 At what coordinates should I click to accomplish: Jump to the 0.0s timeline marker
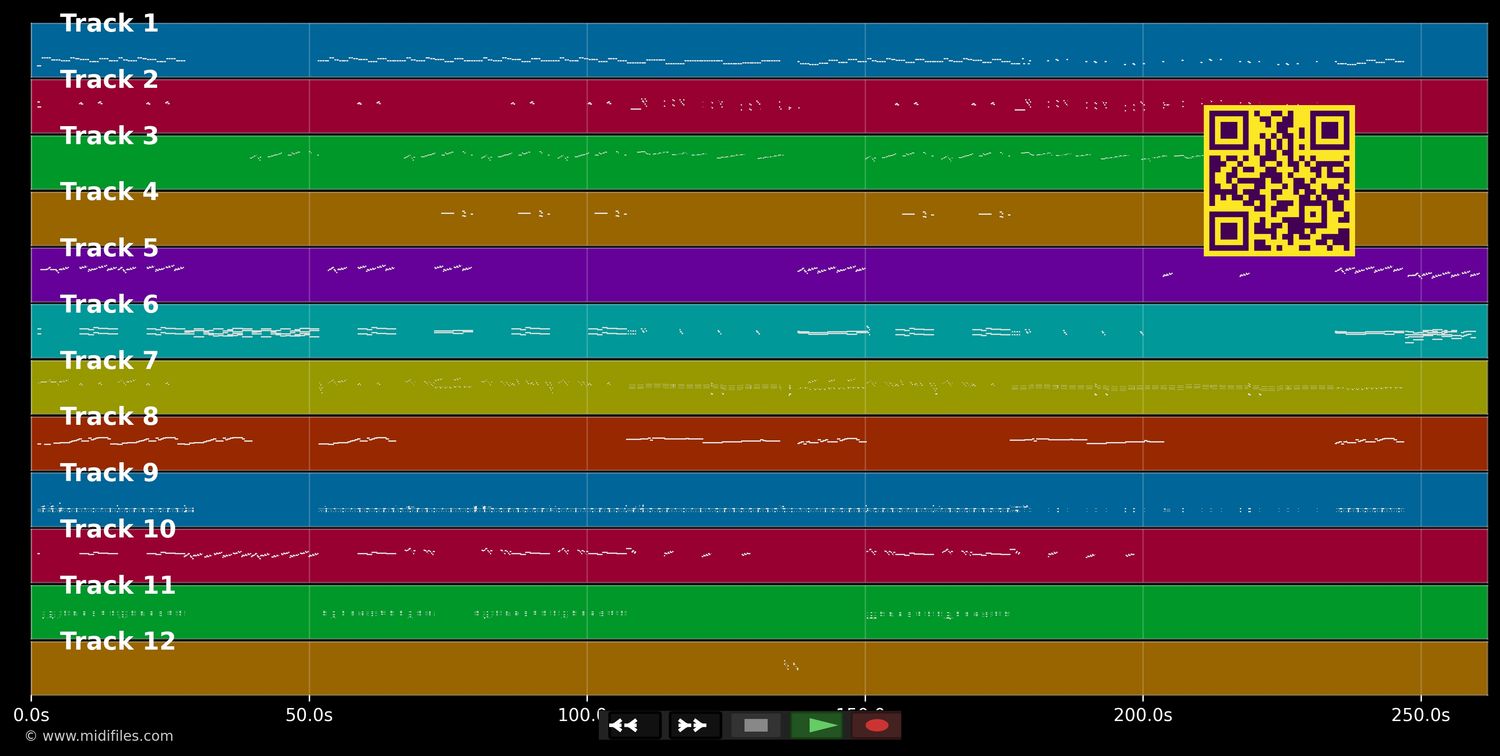(x=31, y=715)
